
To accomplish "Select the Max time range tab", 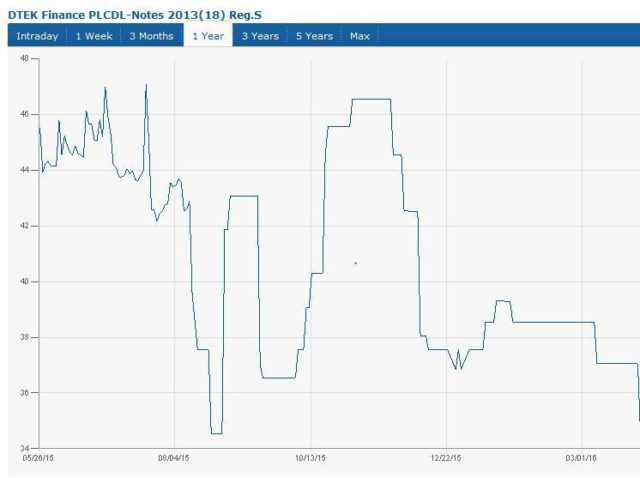I will 359,36.
